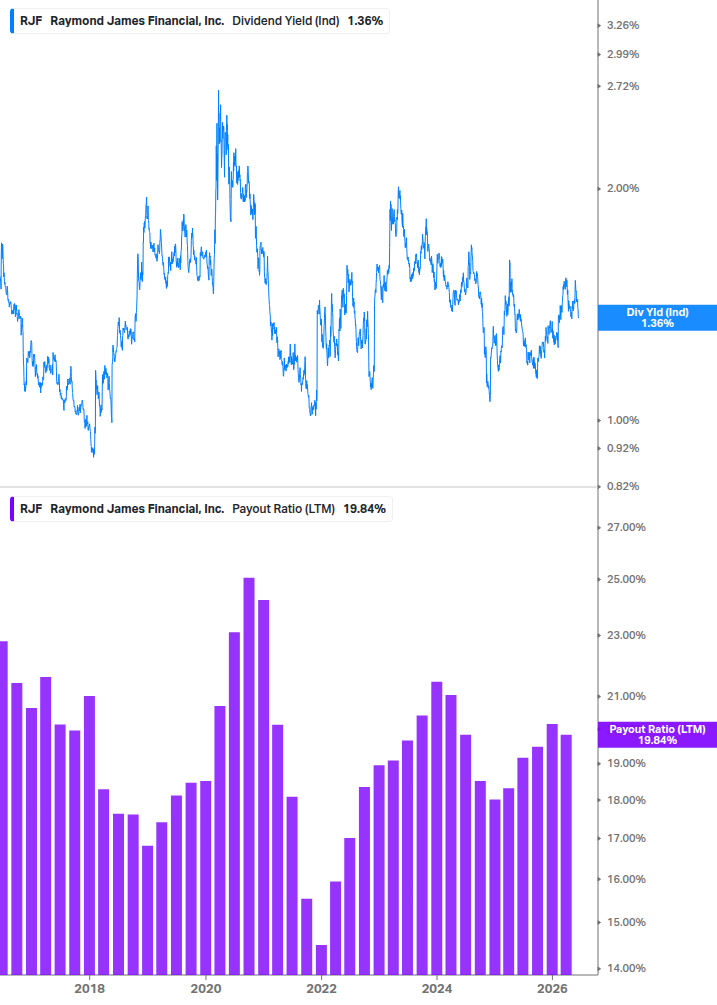Image resolution: width=717 pixels, height=1005 pixels.
Task: Click the purple Payout Ratio (LTM) 19.84% tag
Action: point(657,735)
